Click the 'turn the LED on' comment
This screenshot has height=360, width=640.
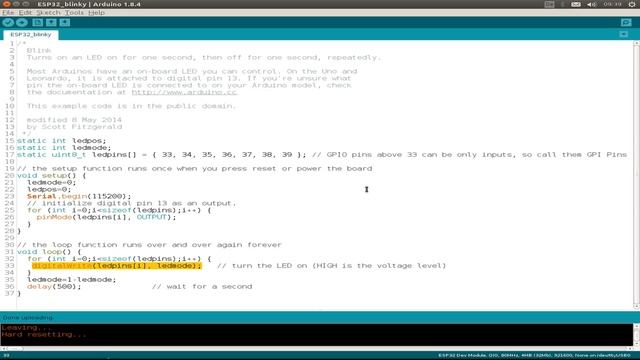331,266
